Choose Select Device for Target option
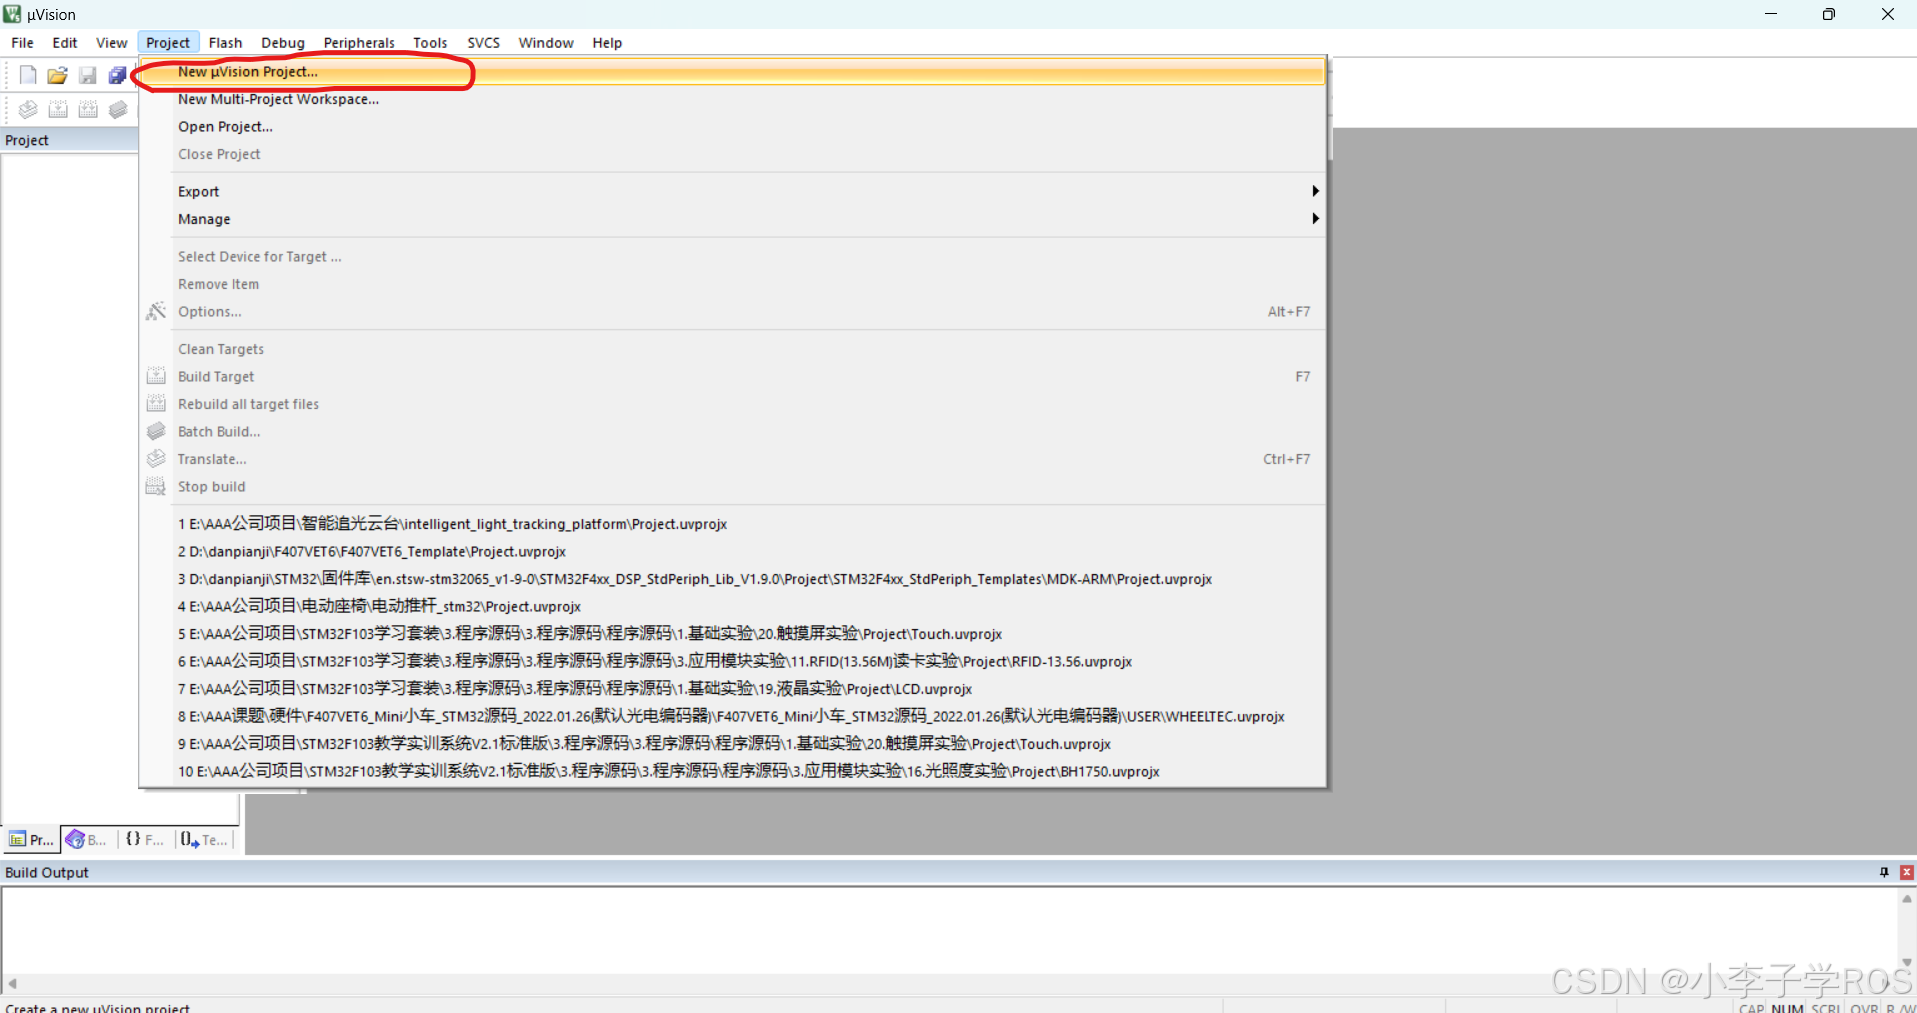The width and height of the screenshot is (1917, 1013). click(x=259, y=256)
